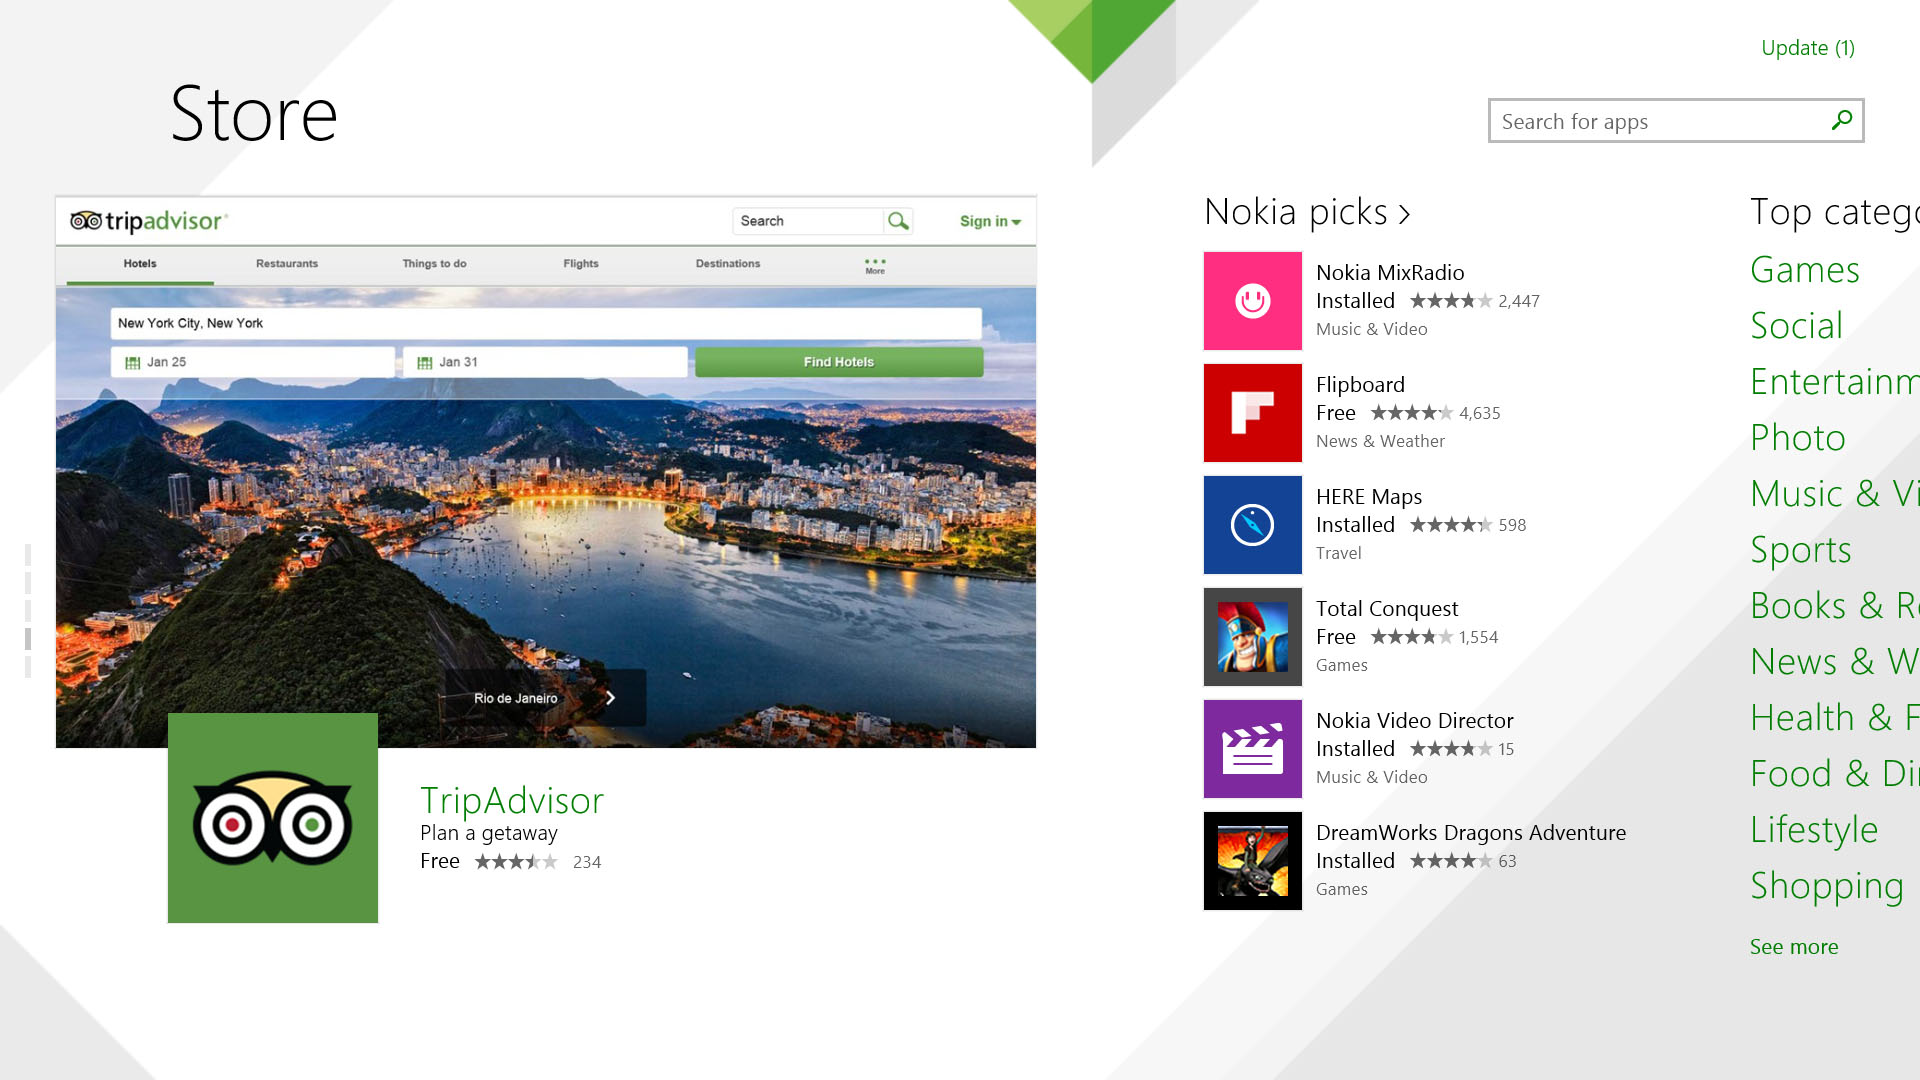This screenshot has width=1920, height=1080.
Task: Click the More dots icon in TripAdvisor banner
Action: (x=875, y=265)
